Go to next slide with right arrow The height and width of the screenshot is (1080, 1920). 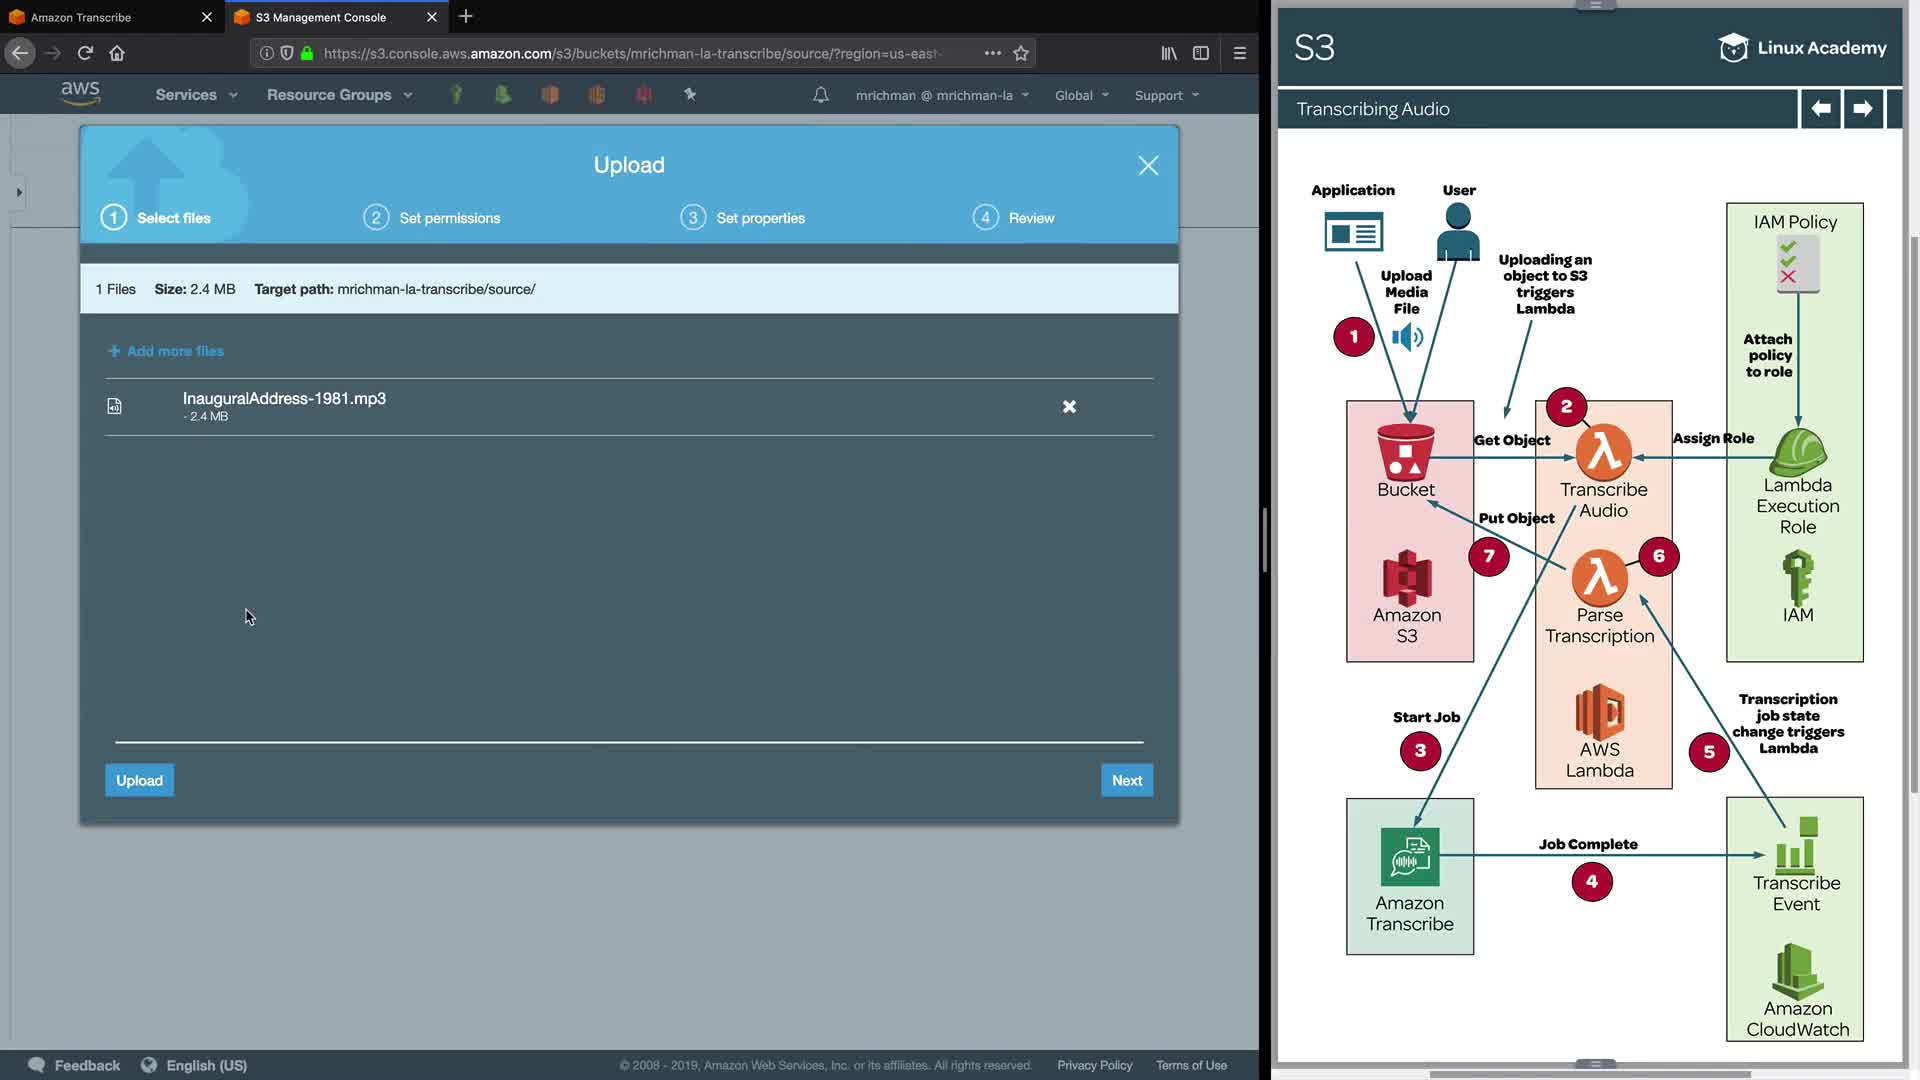[1862, 108]
